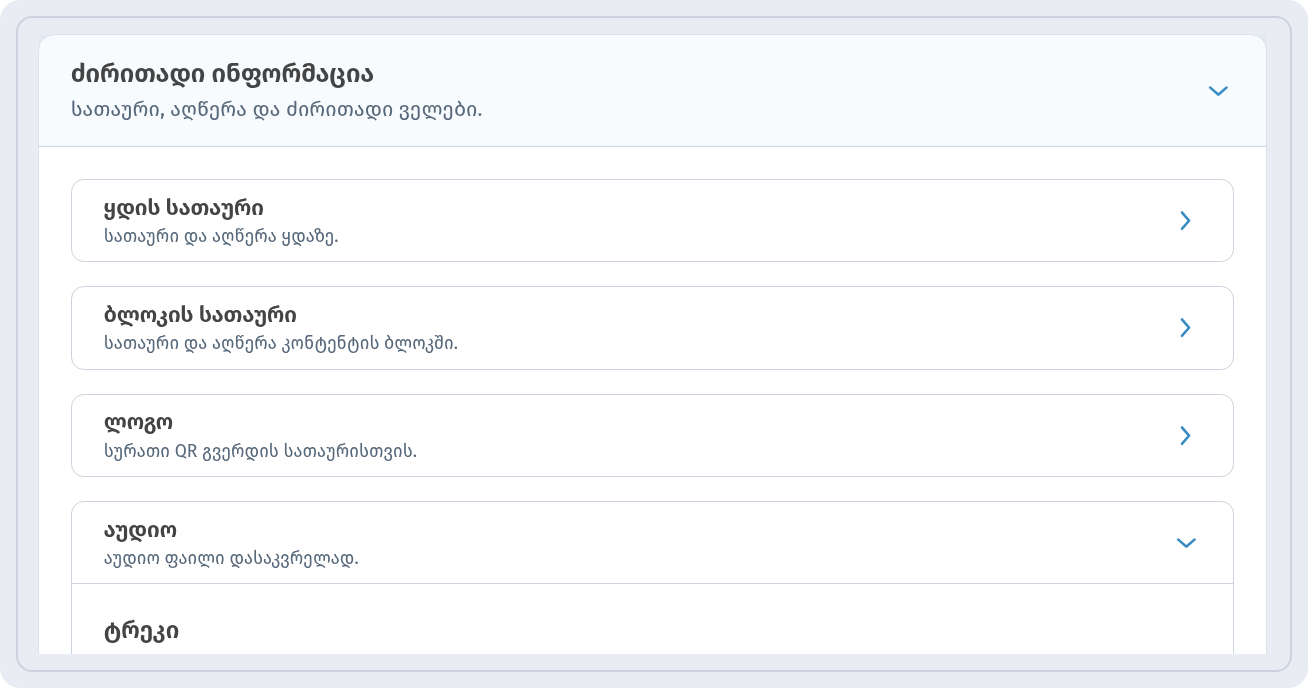Click the title text ბლოკის სათაური

[200, 315]
